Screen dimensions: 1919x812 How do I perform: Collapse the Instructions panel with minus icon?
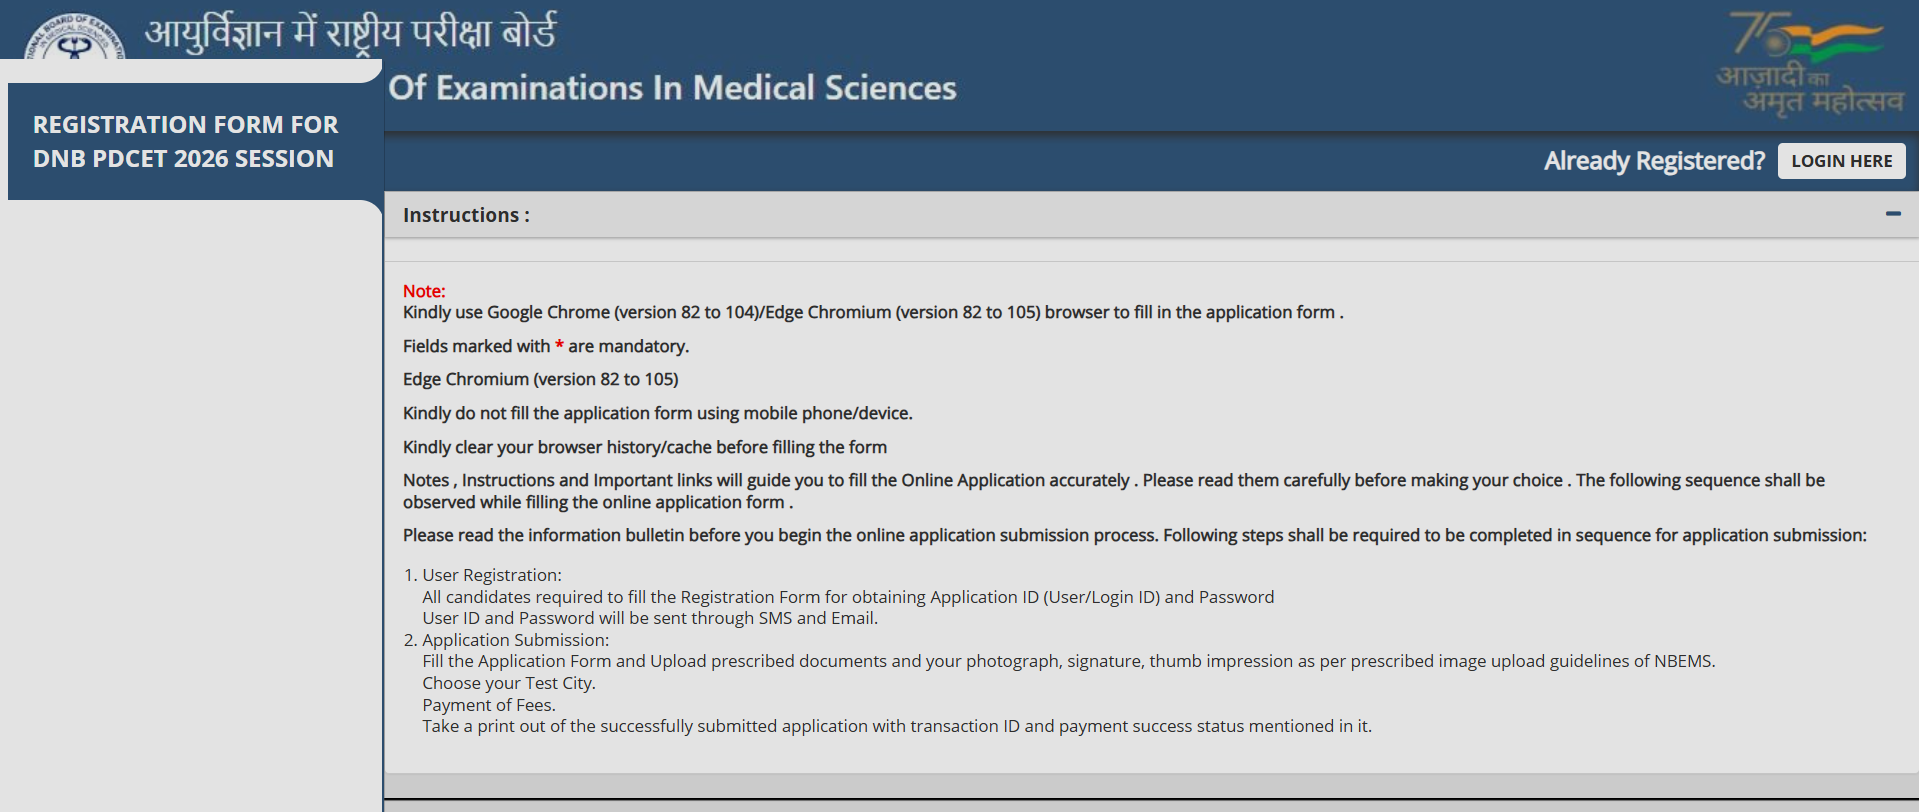1892,214
